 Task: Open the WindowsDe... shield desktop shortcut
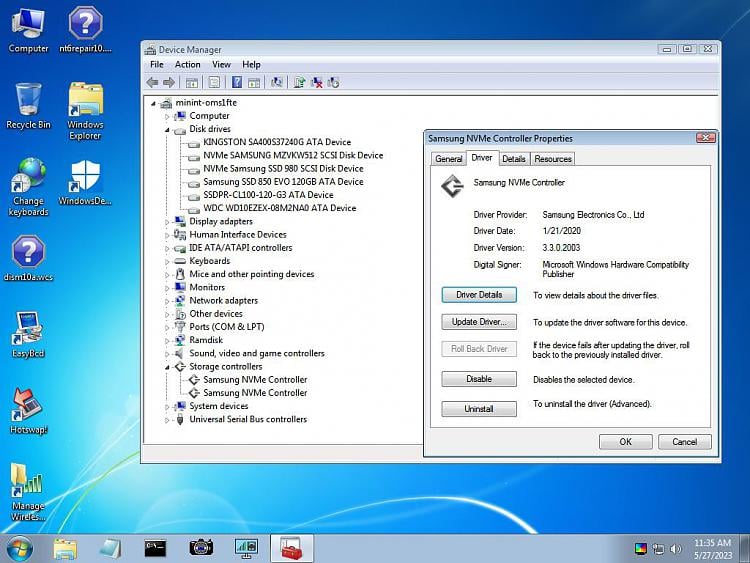[x=85, y=182]
